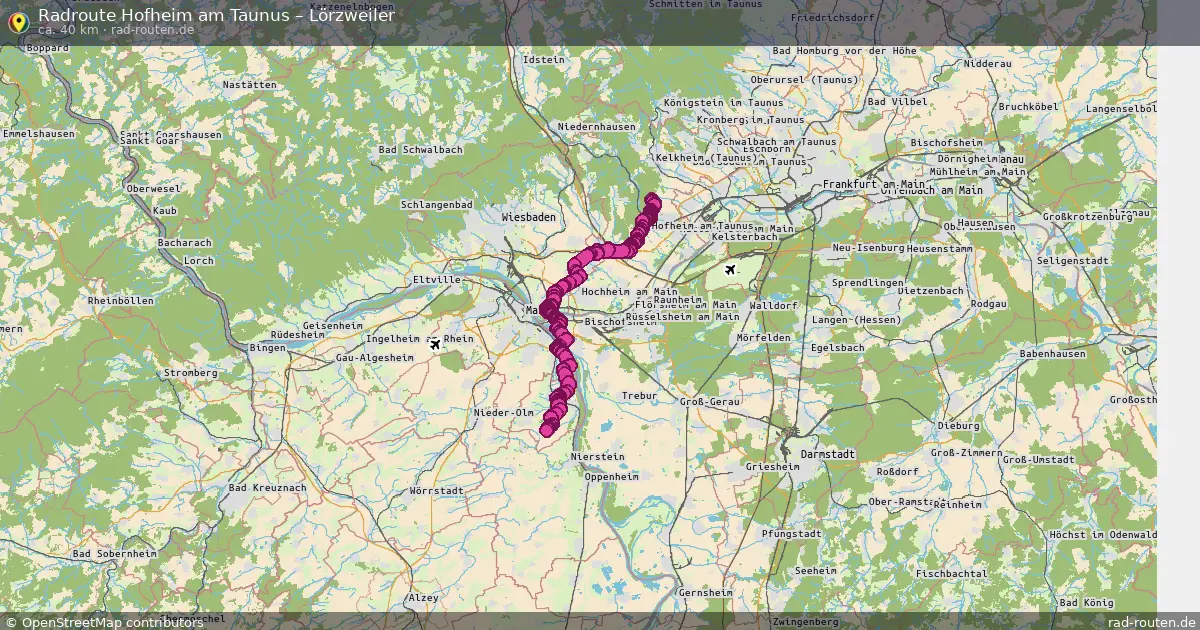1200x630 pixels.
Task: Click the Bad Vilbel label
Action: coord(897,102)
